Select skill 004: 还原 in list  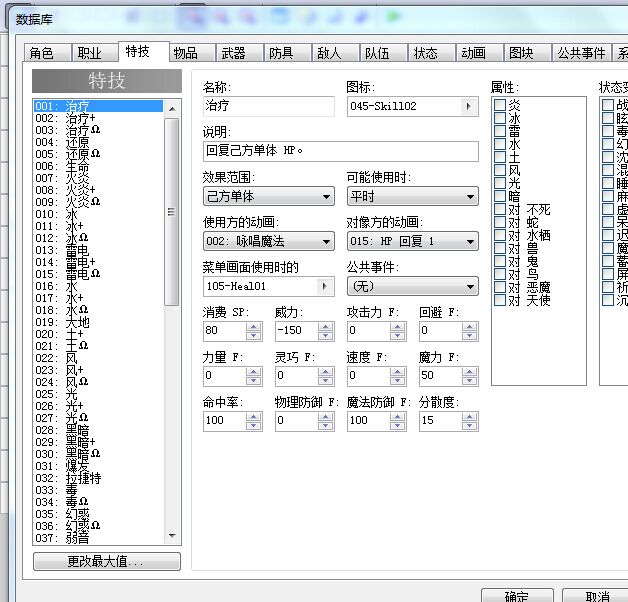[98, 142]
